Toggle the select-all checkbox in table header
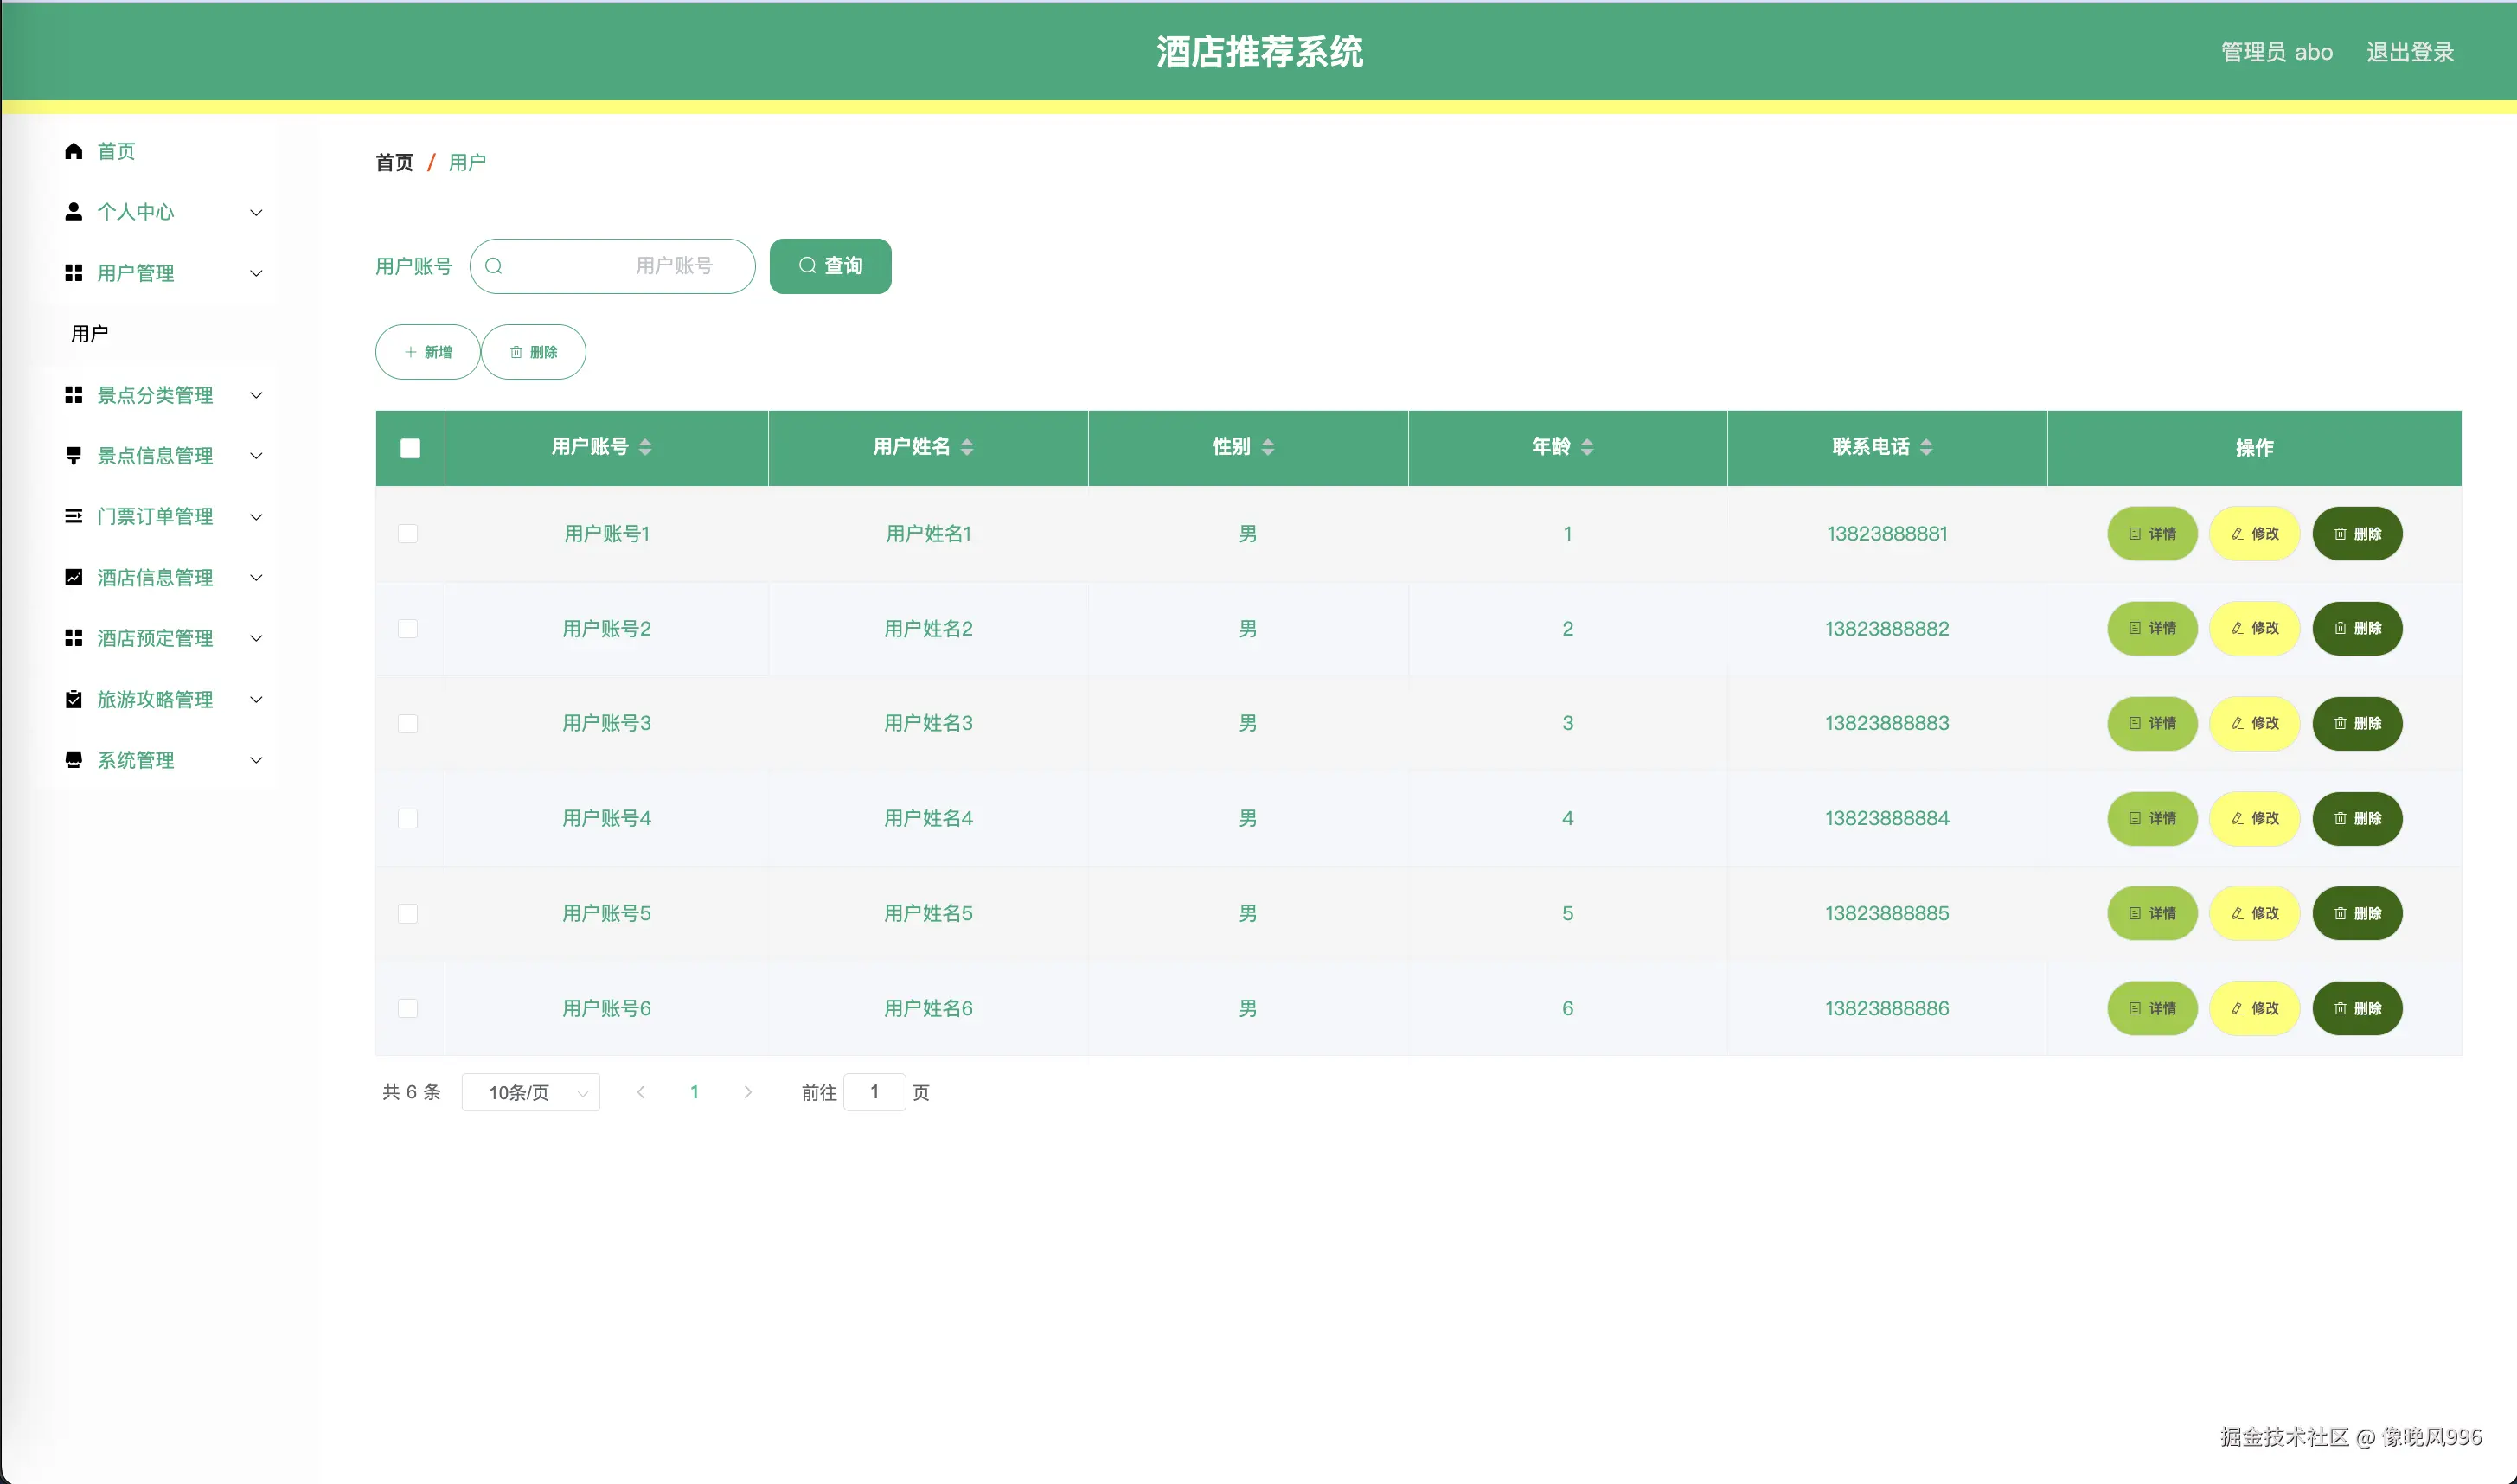The height and width of the screenshot is (1484, 2517). click(x=409, y=448)
